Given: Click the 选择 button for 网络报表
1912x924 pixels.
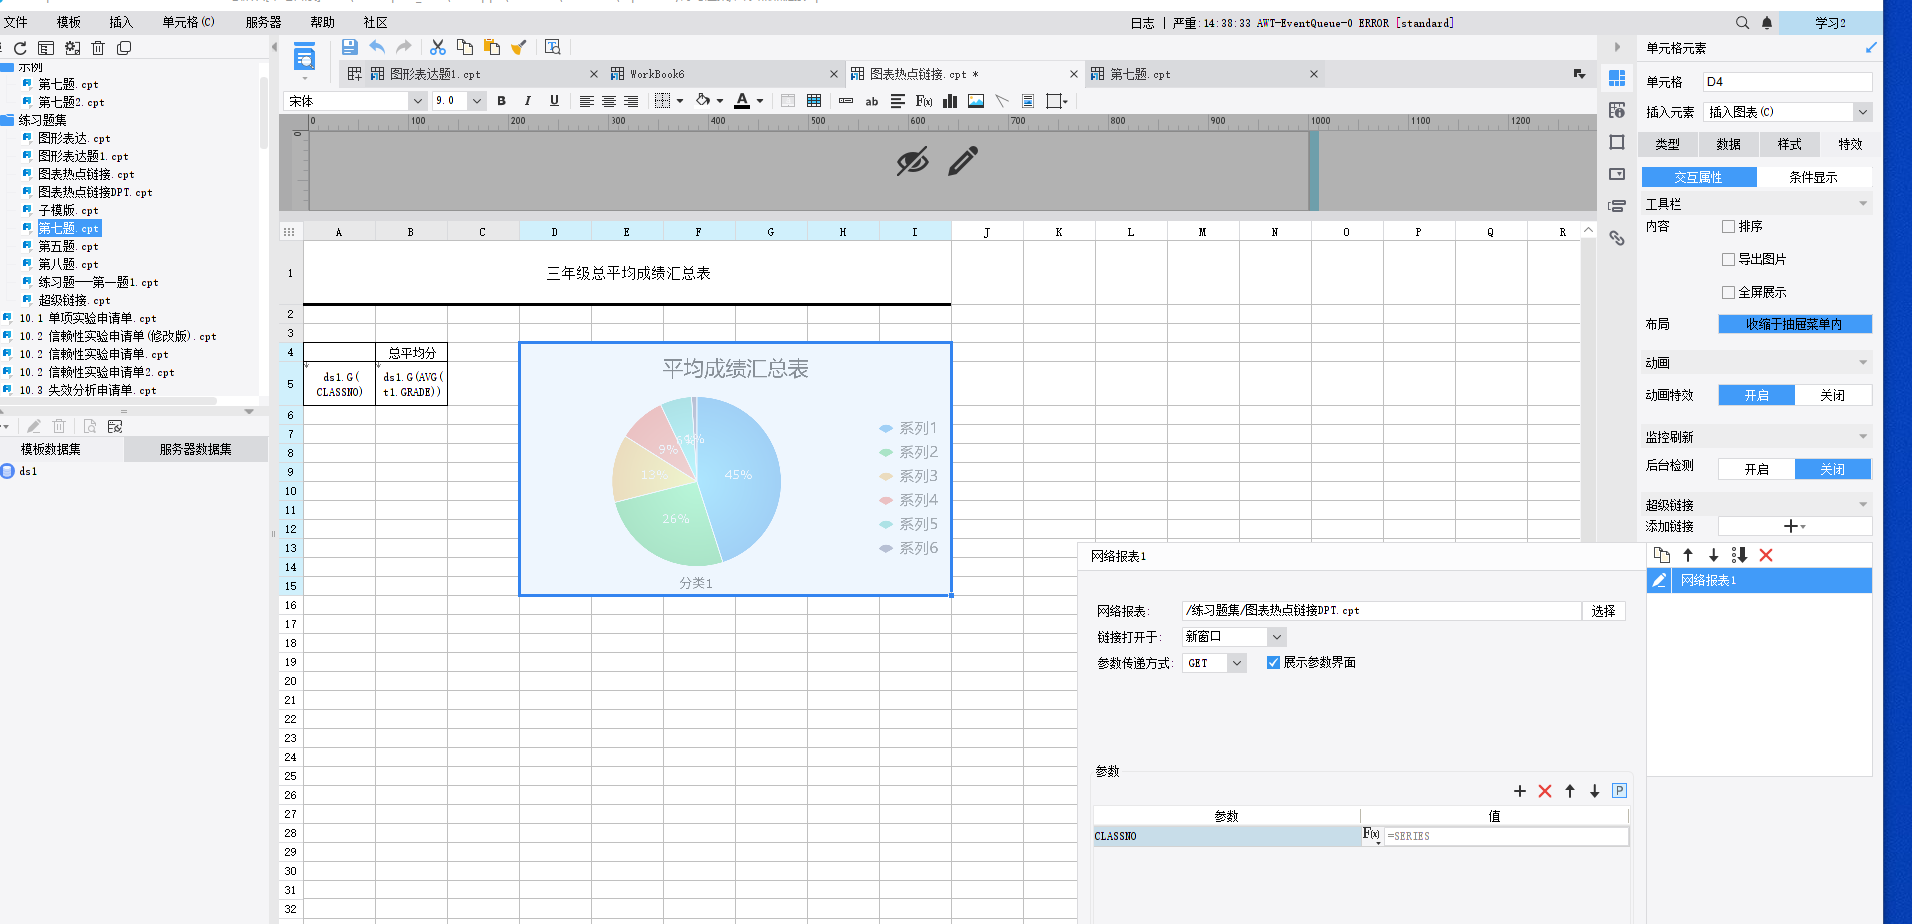Looking at the screenshot, I should pyautogui.click(x=1603, y=611).
